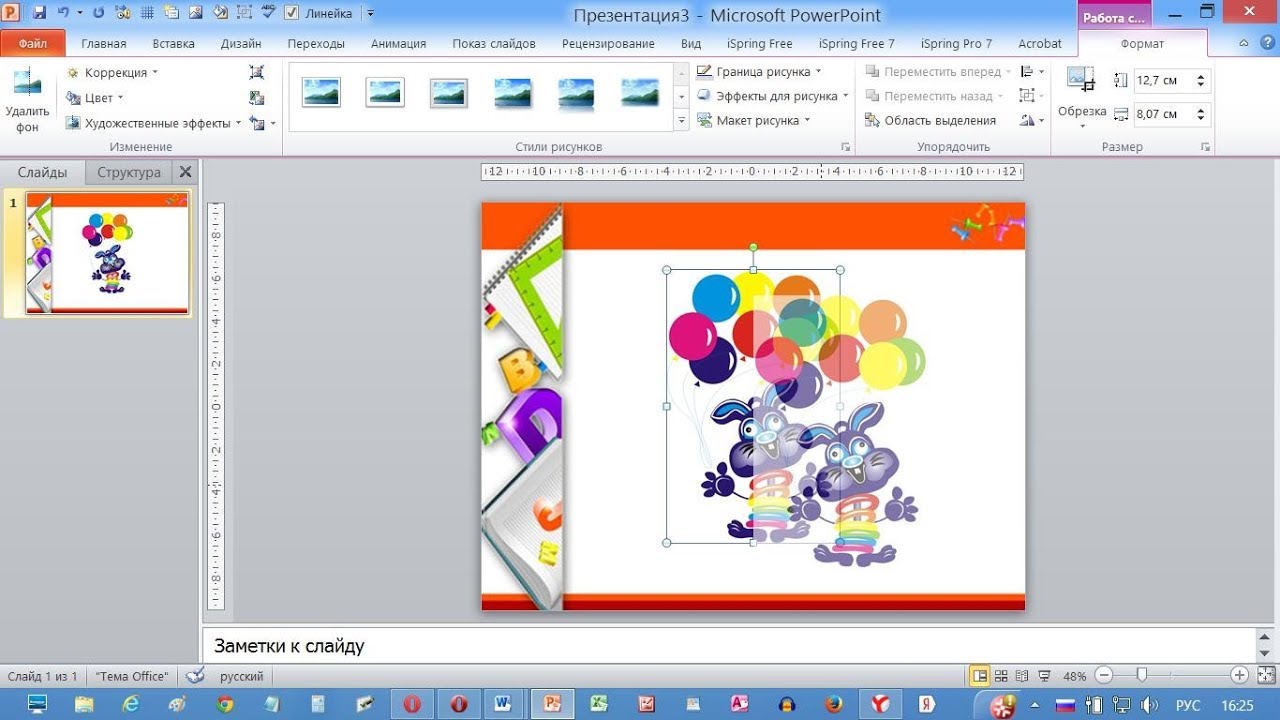Toggle the Линейка (Ruler) checkbox

coord(292,14)
